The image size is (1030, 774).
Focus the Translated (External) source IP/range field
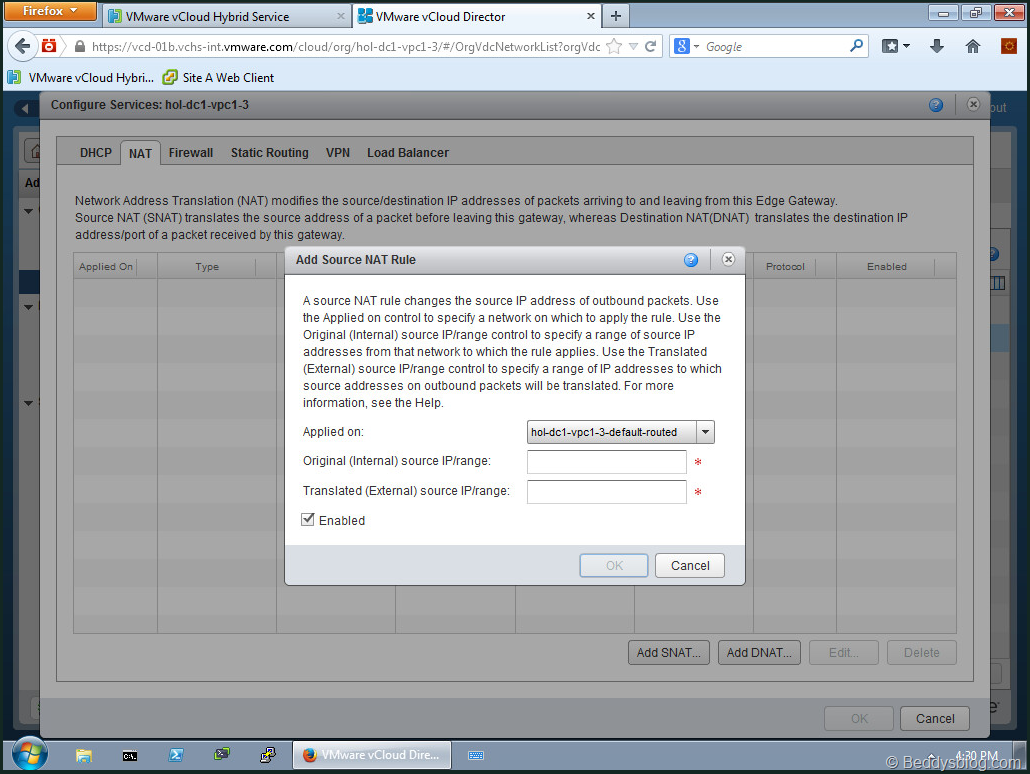606,491
